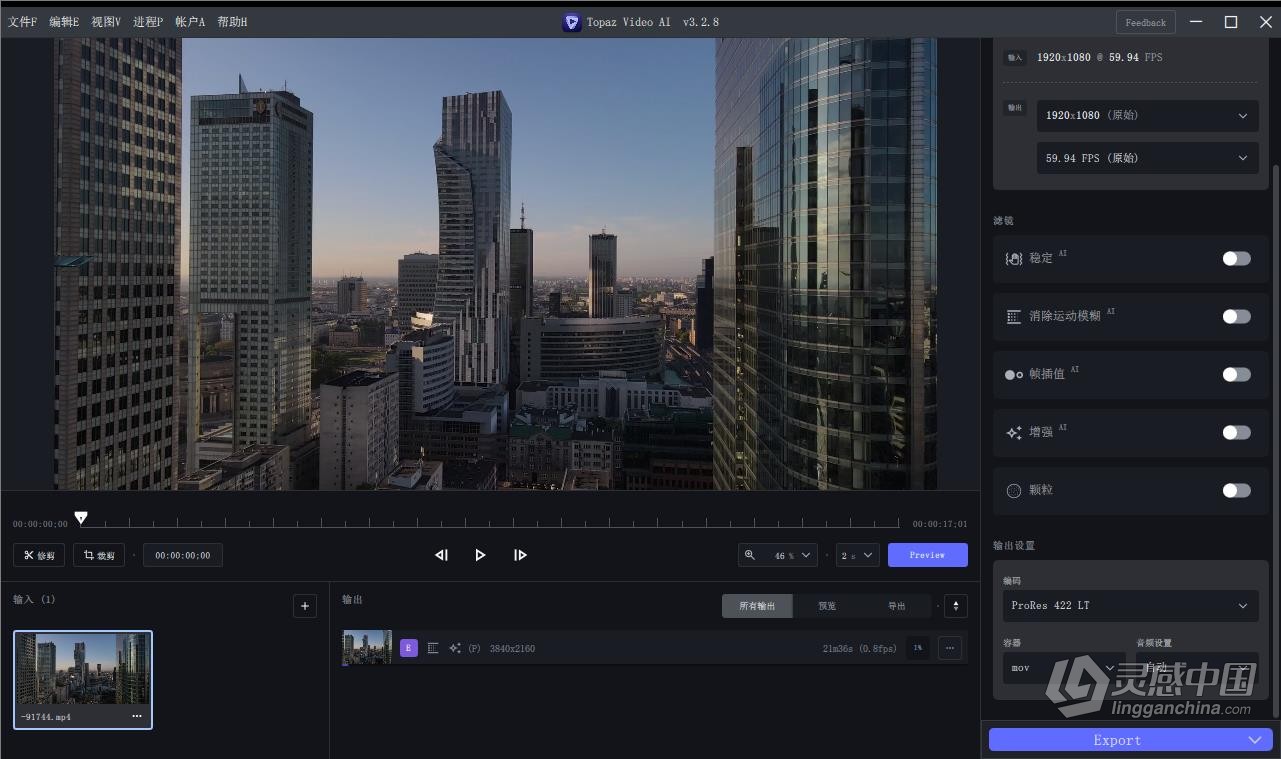The width and height of the screenshot is (1281, 759).
Task: Open the 视图V menu
Action: pos(106,22)
